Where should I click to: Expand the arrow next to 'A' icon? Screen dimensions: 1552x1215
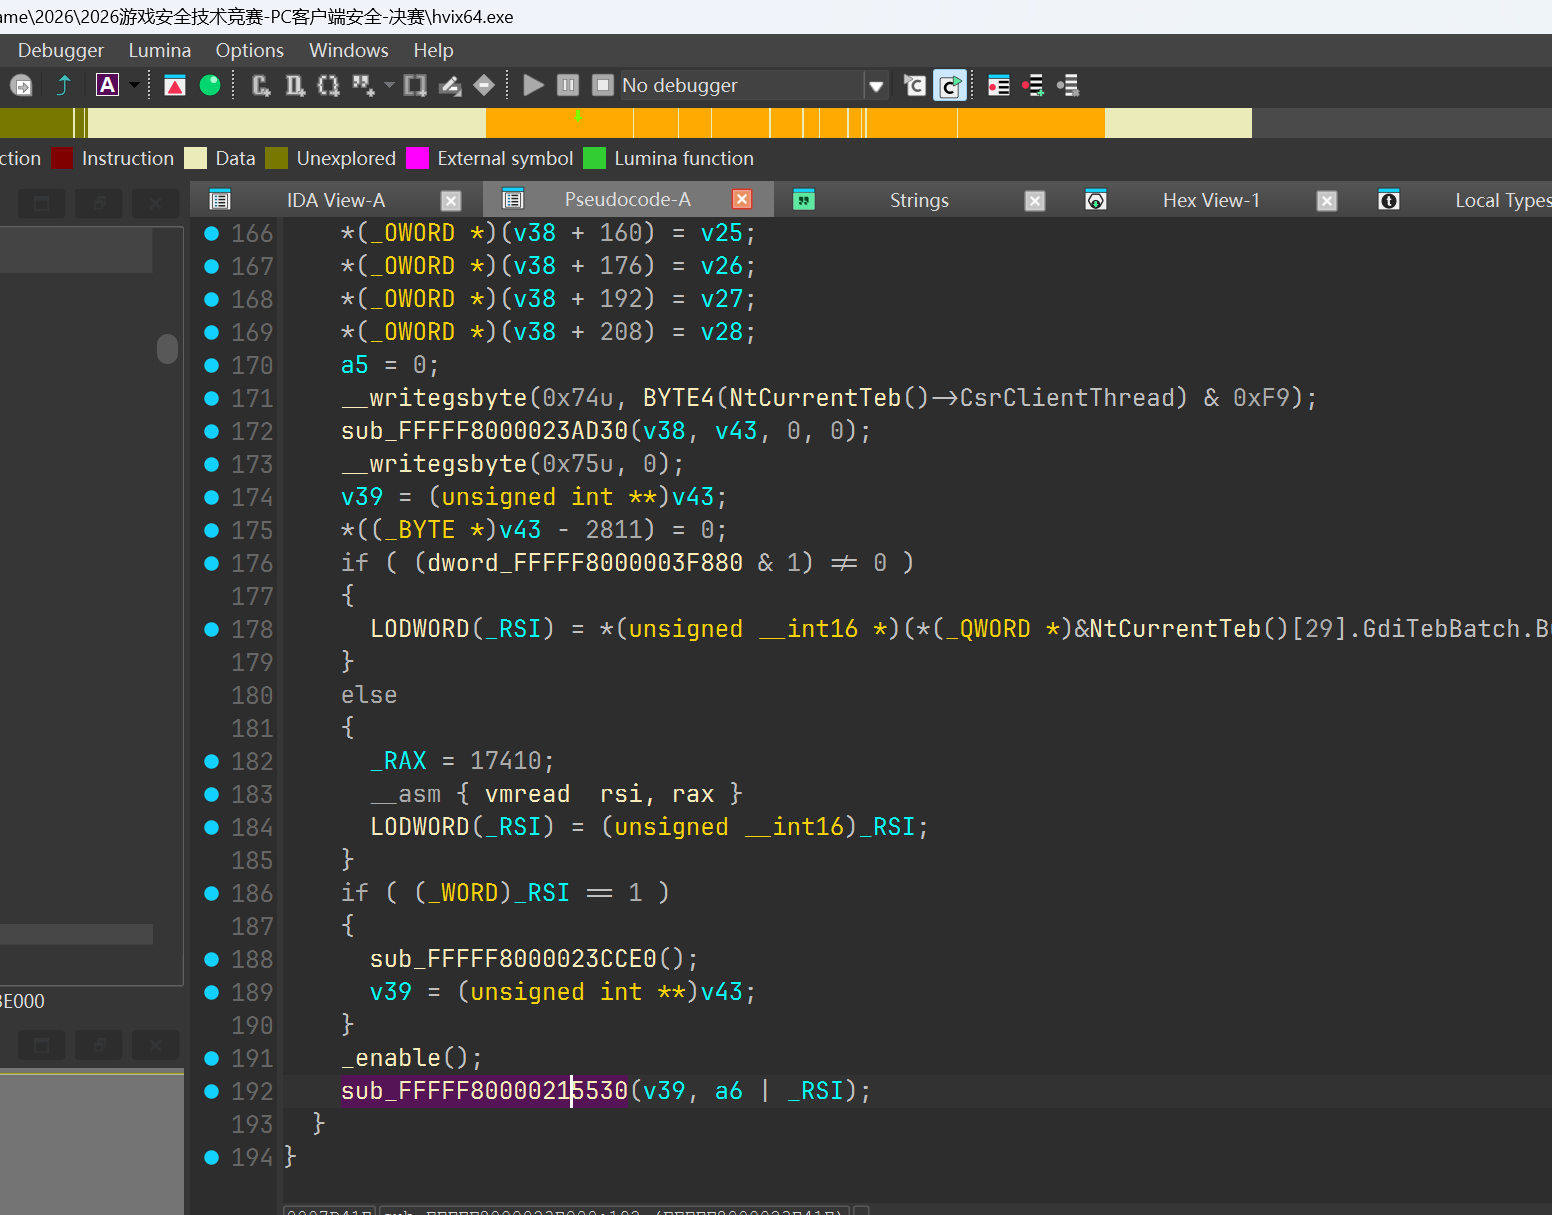[134, 86]
